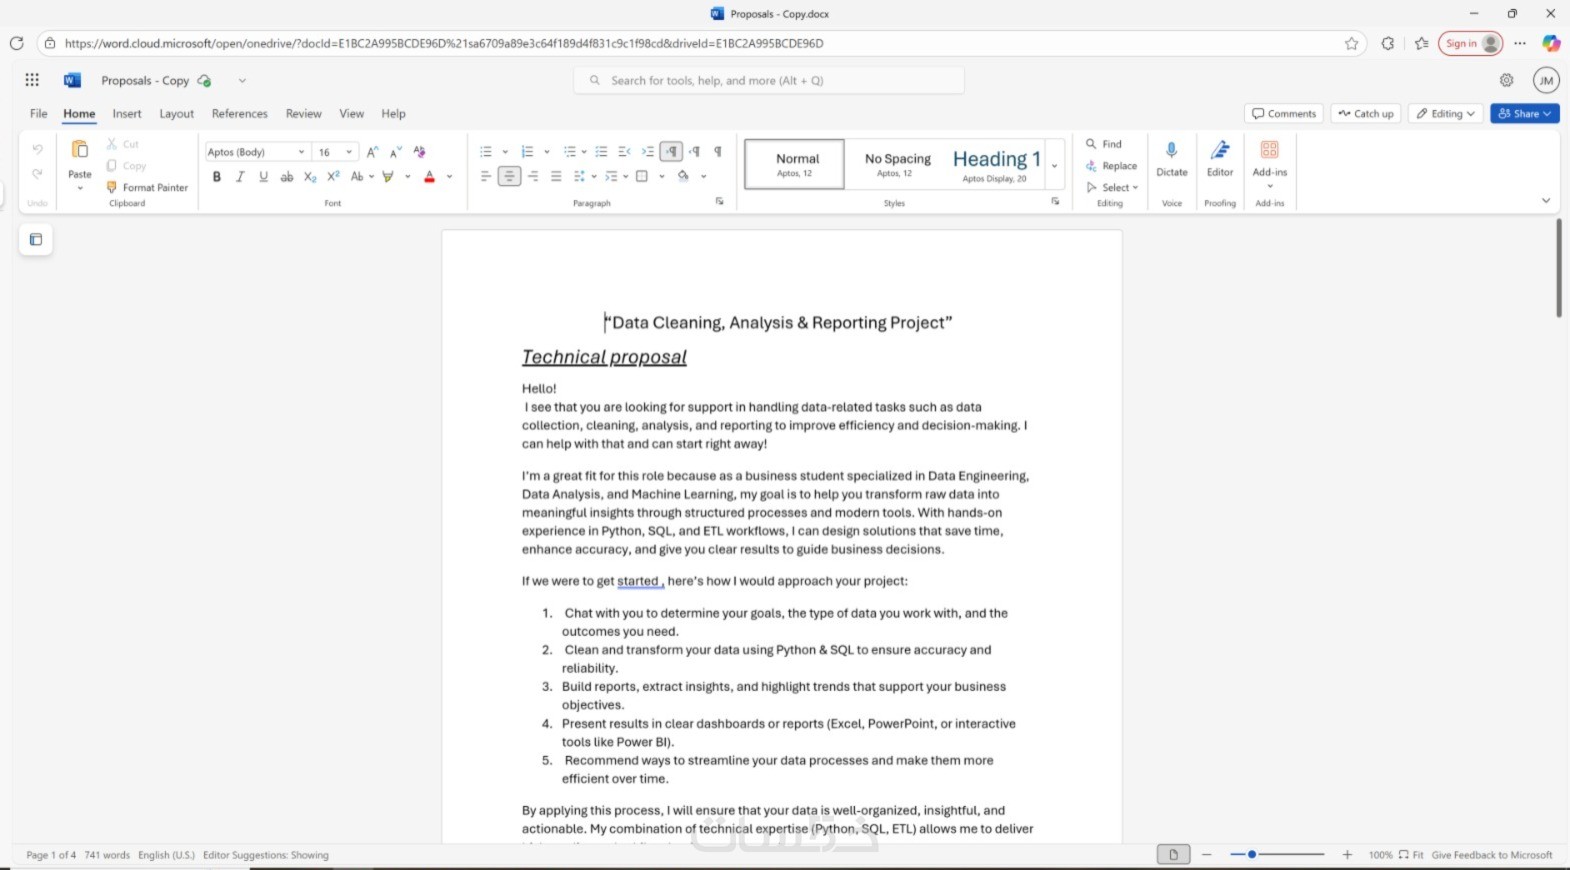Apply the red font color swatch

[x=429, y=177]
